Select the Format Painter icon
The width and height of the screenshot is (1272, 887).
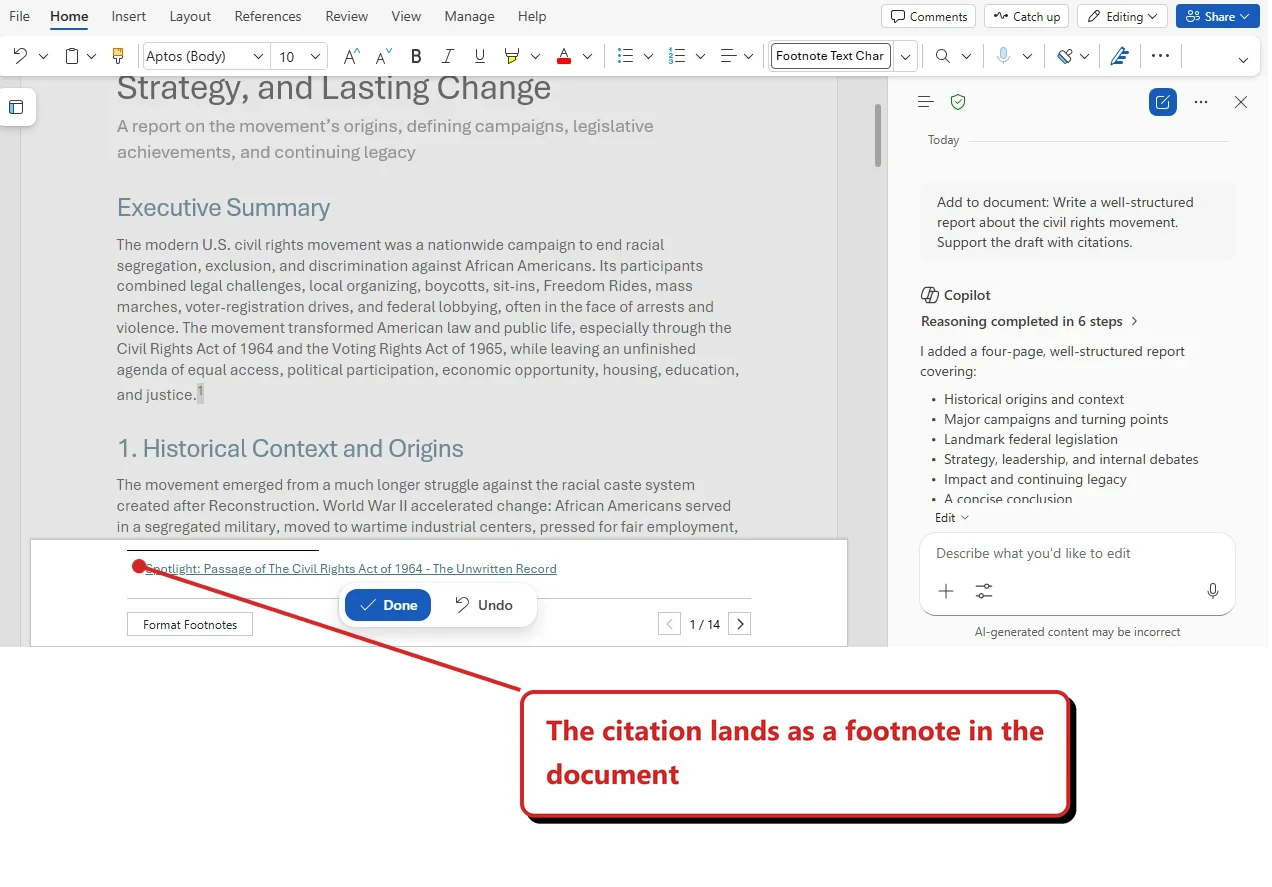coord(118,56)
